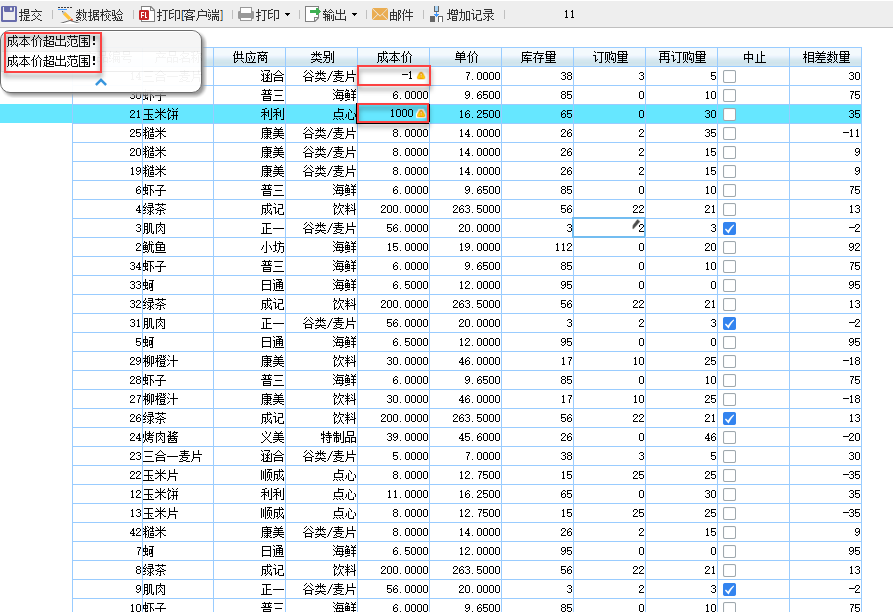Screen dimensions: 893x612
Task: Select 三合一麦片 in row 23
Action: click(172, 456)
